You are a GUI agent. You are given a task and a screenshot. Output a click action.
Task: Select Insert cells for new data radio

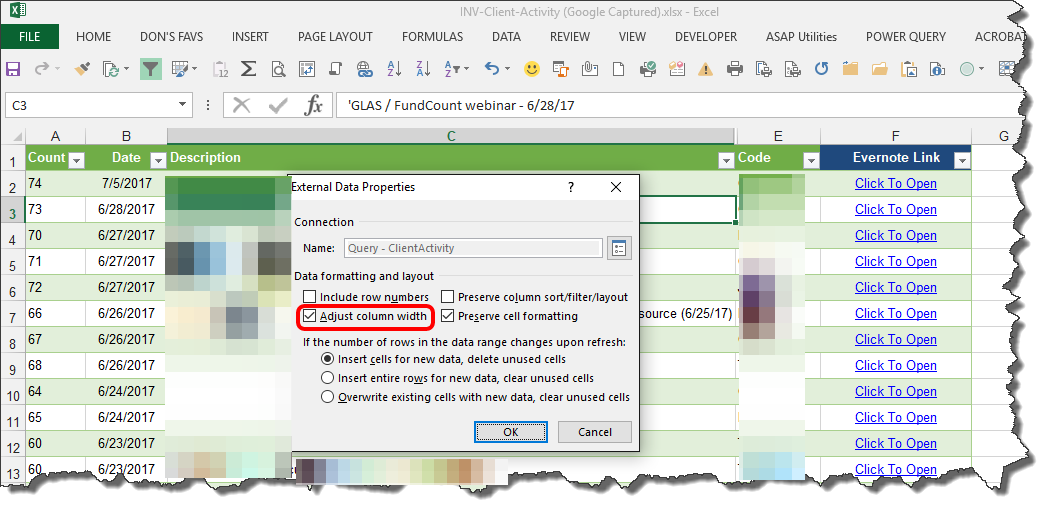[x=327, y=360]
